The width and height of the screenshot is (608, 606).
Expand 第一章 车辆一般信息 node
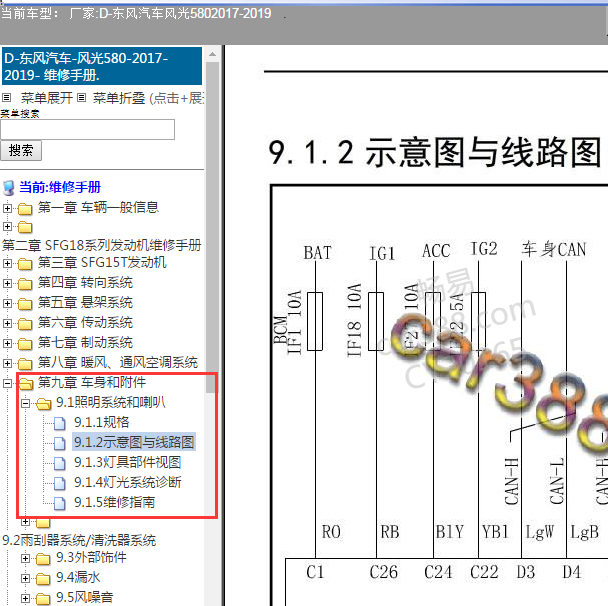7,208
